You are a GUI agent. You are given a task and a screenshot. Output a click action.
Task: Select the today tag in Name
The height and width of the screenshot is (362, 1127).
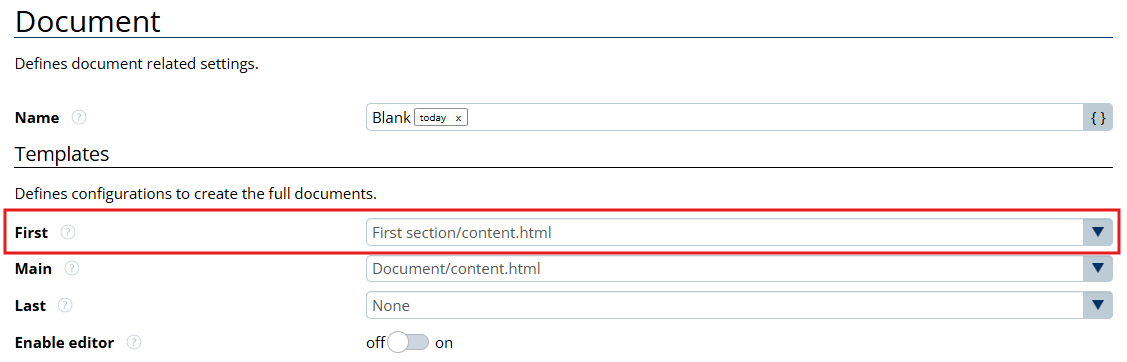433,118
